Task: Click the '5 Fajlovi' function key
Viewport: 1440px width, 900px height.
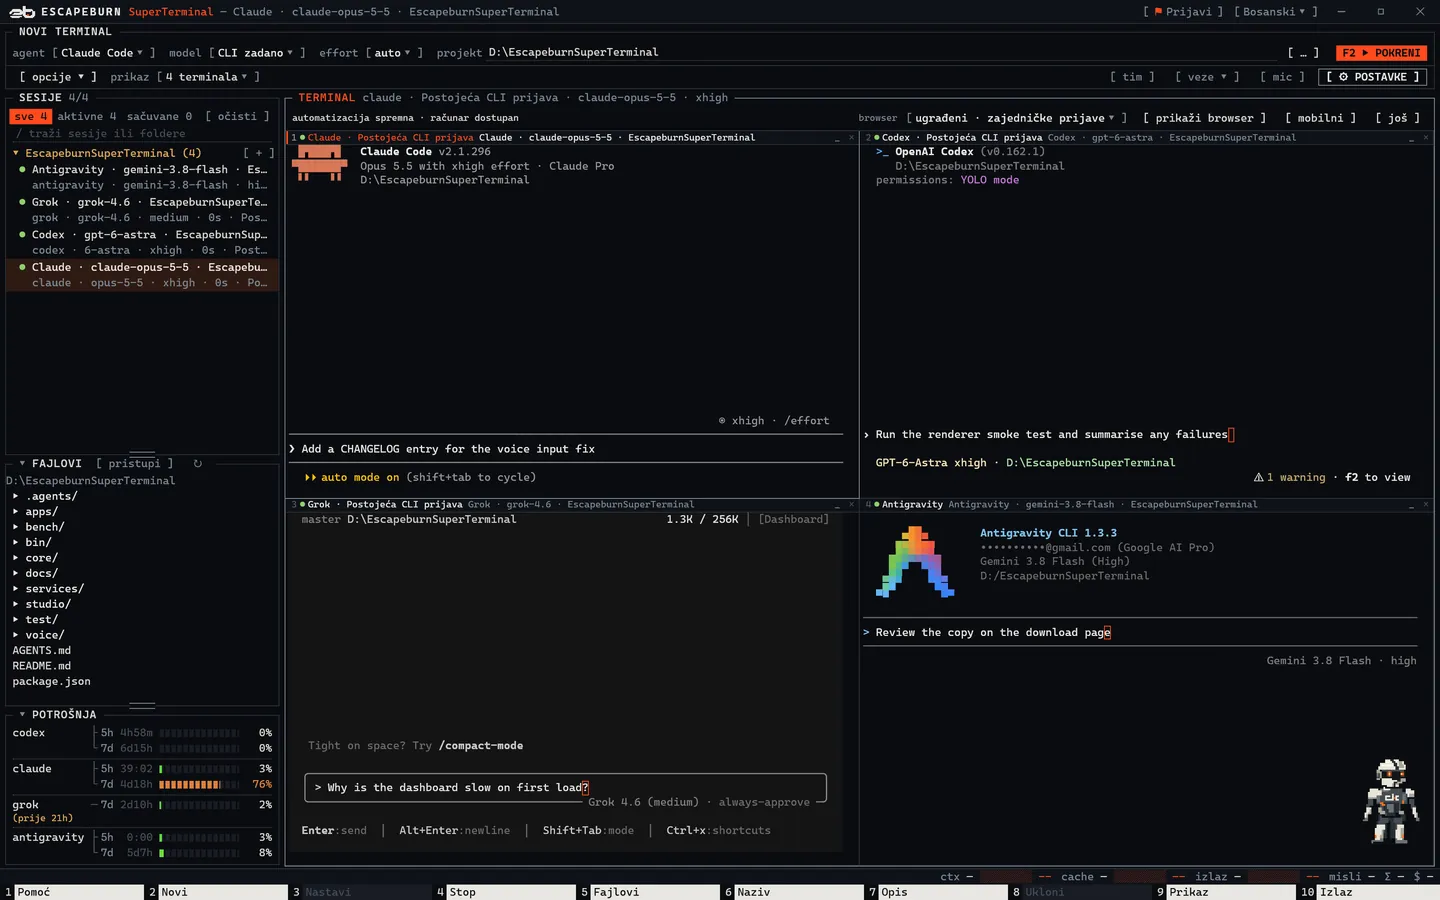Action: coord(648,892)
